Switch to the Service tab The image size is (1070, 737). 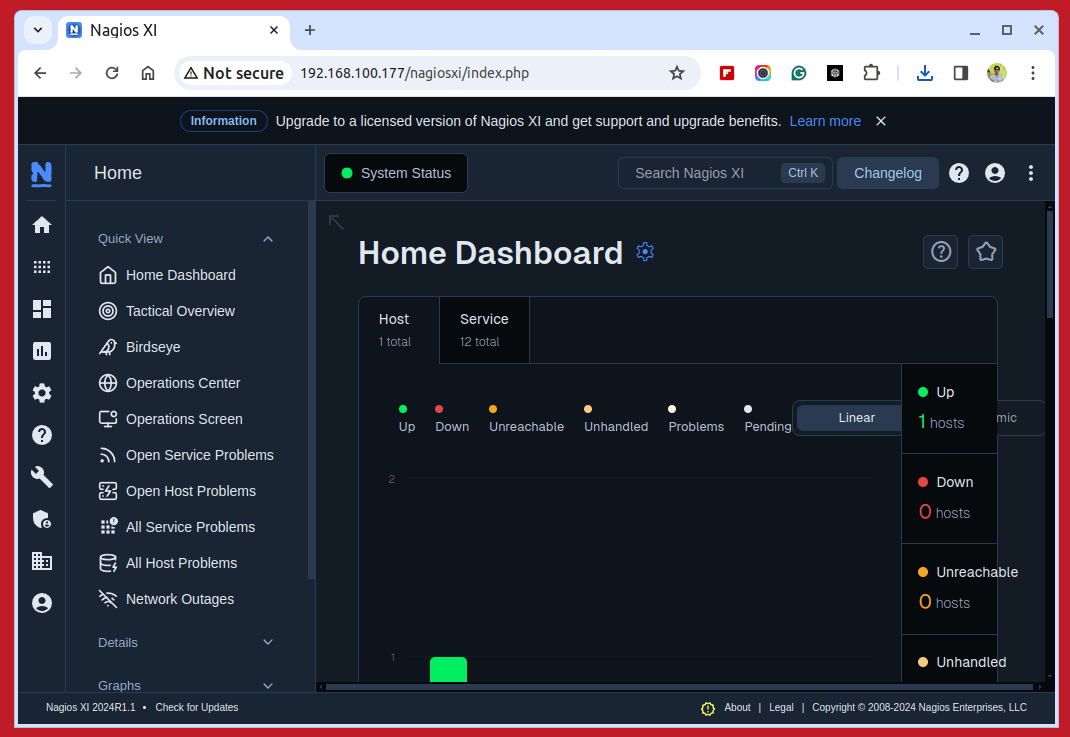click(484, 329)
